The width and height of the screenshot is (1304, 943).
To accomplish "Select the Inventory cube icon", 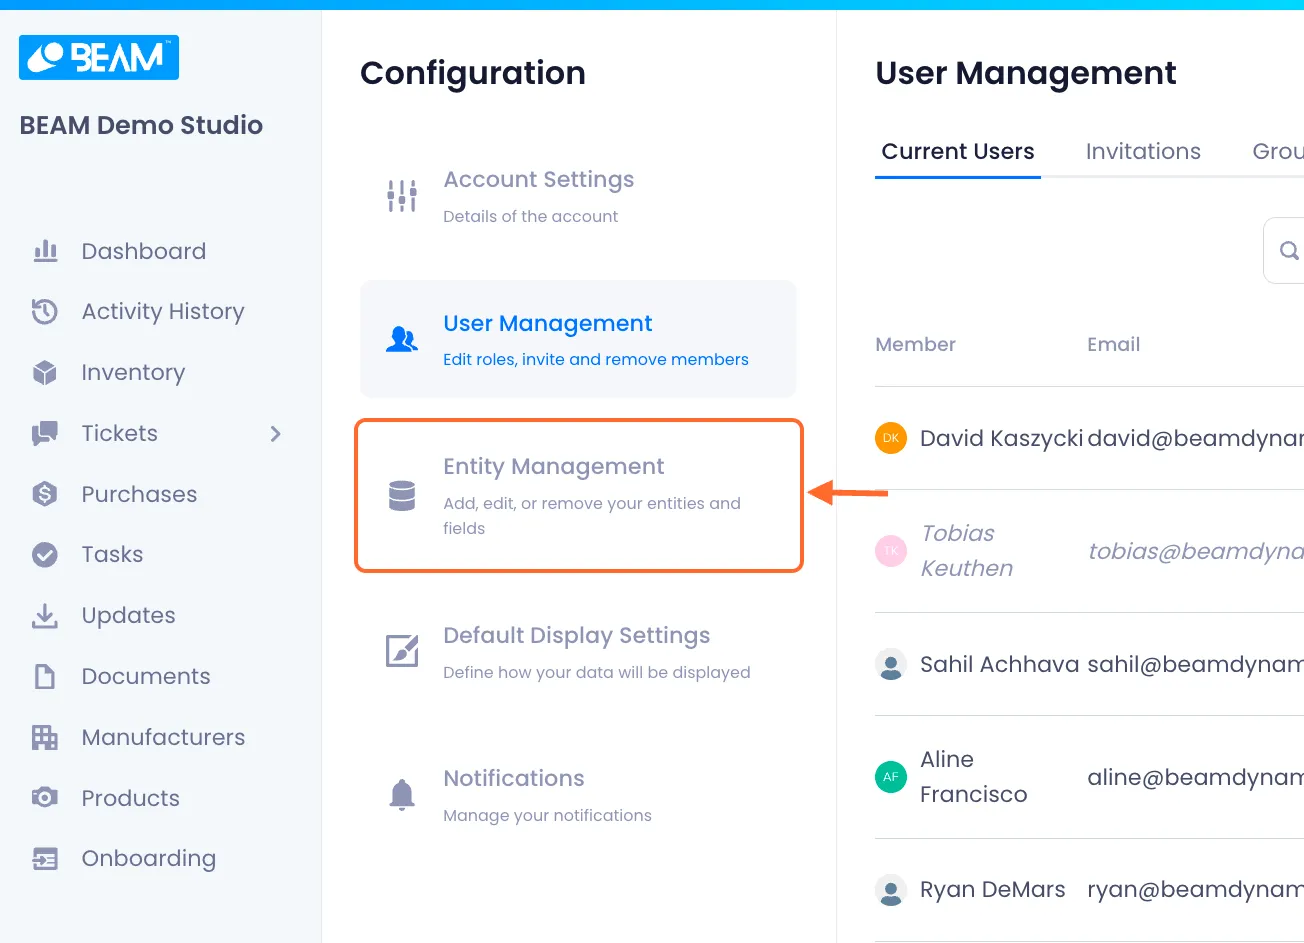I will coord(45,373).
